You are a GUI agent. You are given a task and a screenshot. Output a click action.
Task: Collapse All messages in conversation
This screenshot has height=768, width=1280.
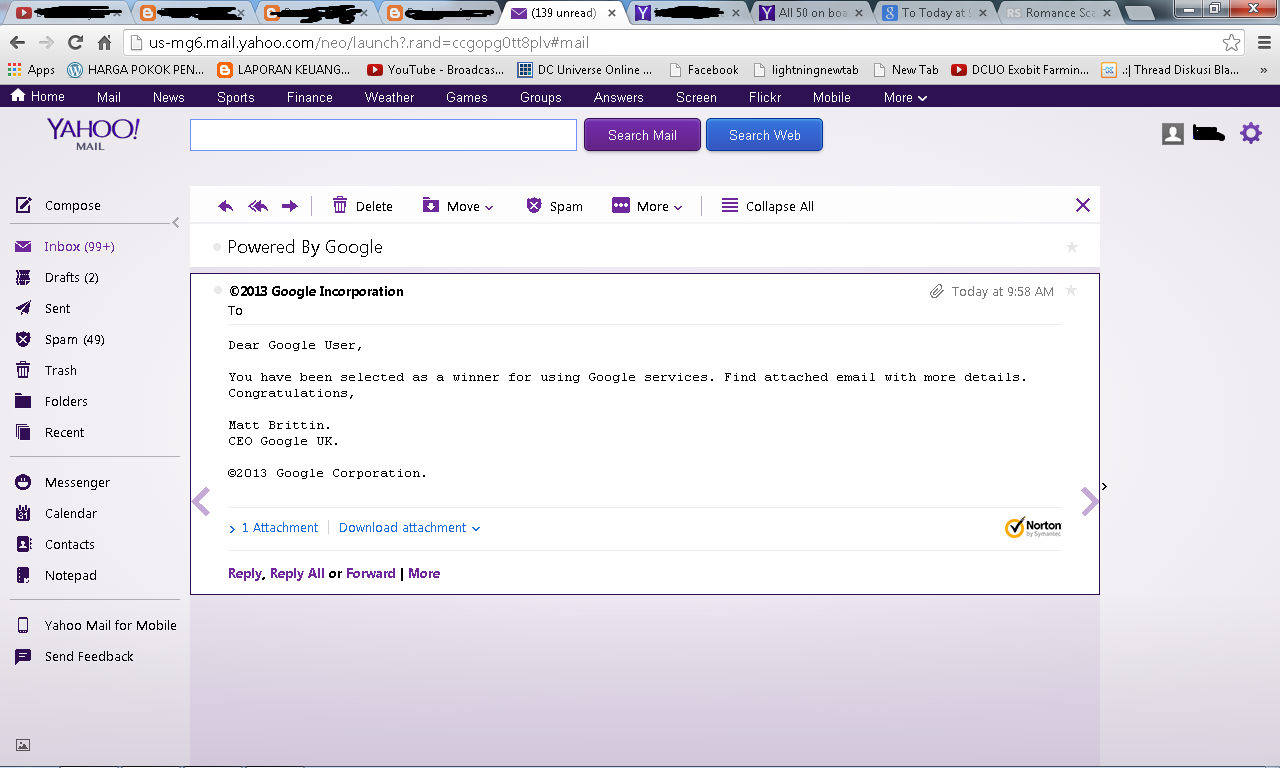click(767, 206)
